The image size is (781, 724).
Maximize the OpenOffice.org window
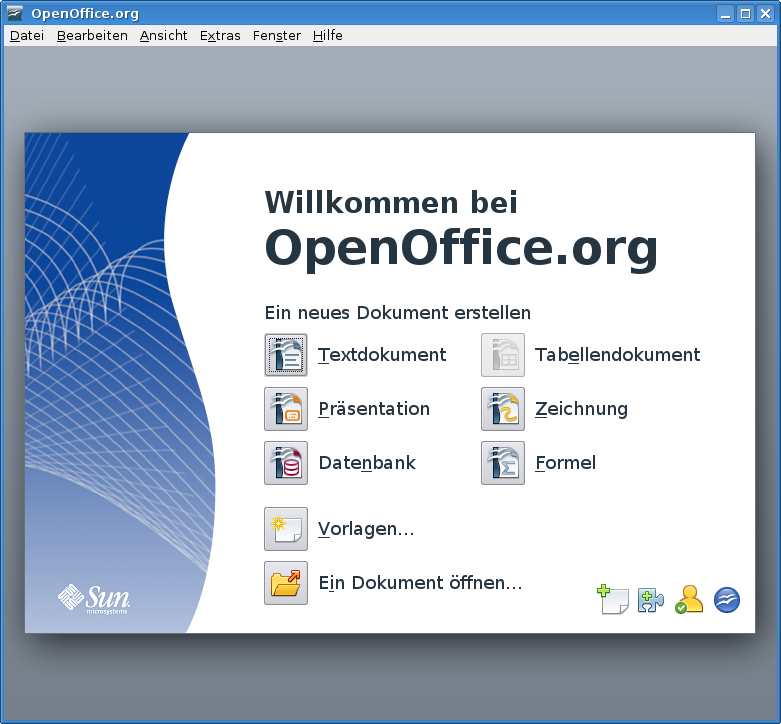(x=745, y=13)
